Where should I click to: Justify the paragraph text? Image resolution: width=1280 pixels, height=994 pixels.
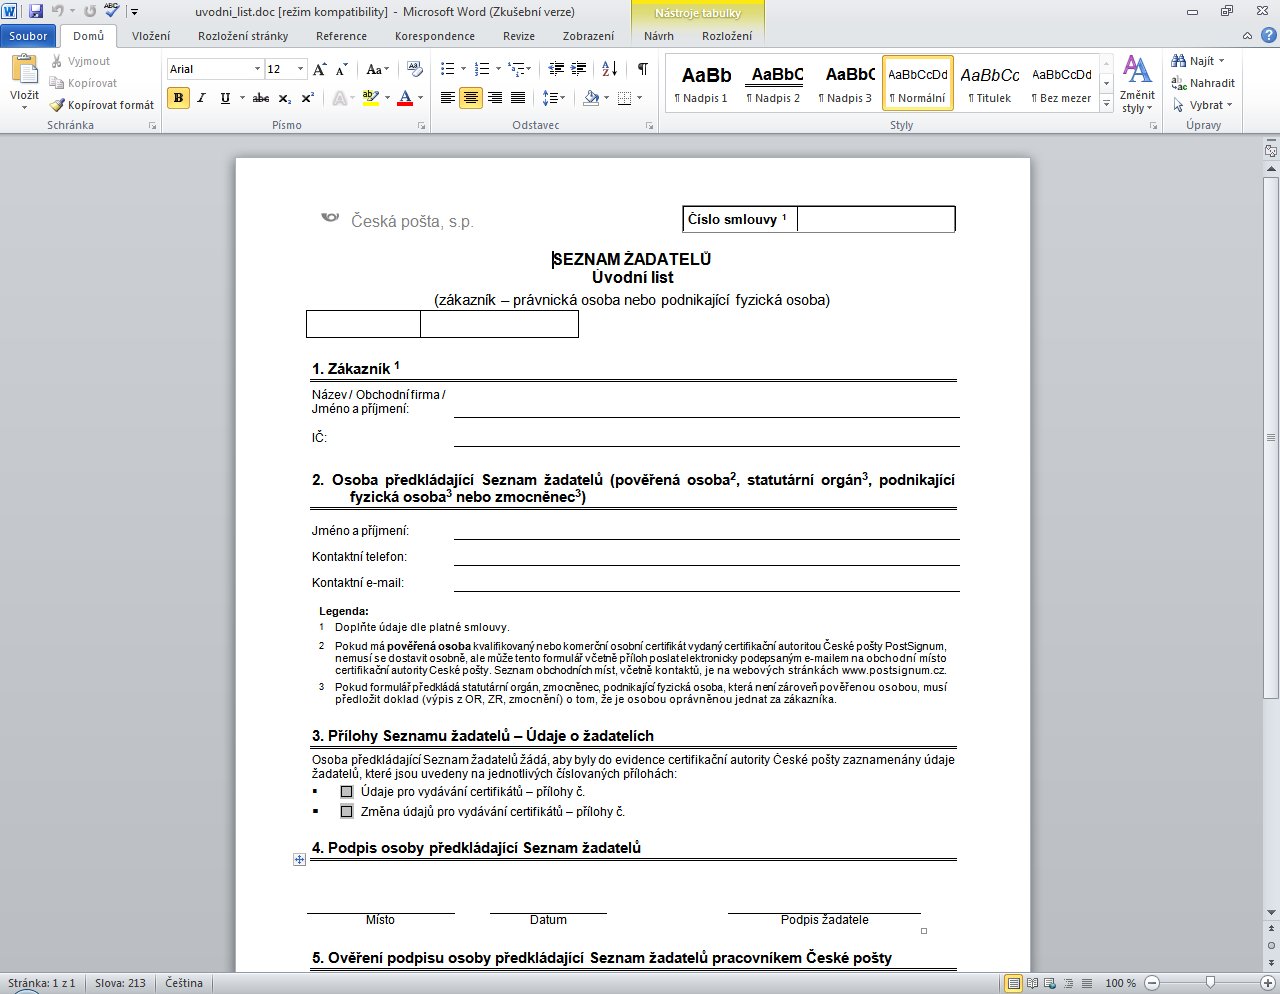pos(518,98)
